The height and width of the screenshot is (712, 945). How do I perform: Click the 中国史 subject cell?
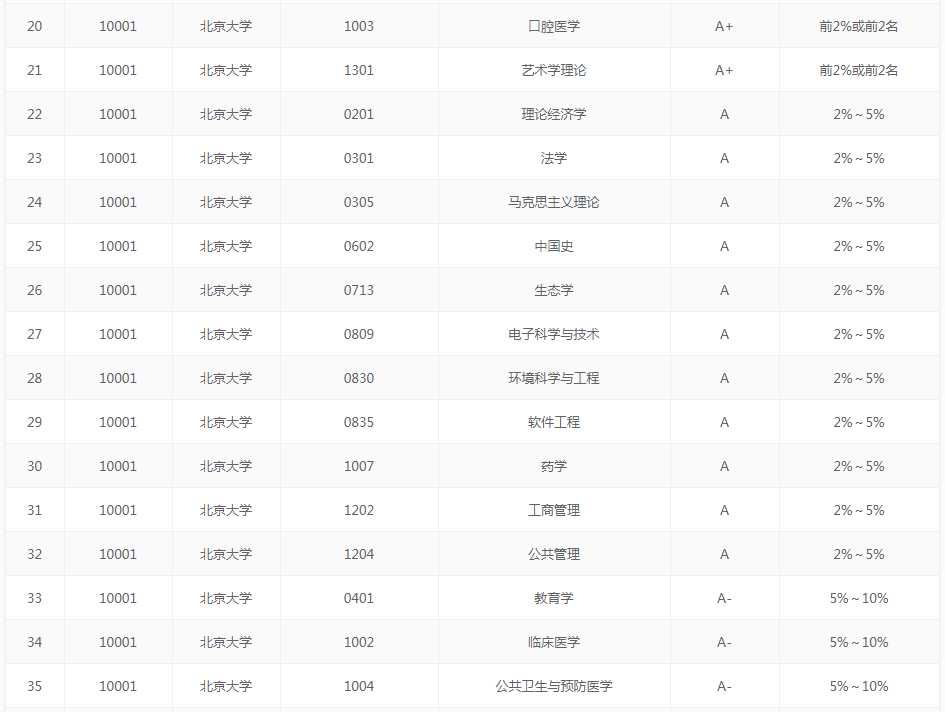click(x=554, y=246)
